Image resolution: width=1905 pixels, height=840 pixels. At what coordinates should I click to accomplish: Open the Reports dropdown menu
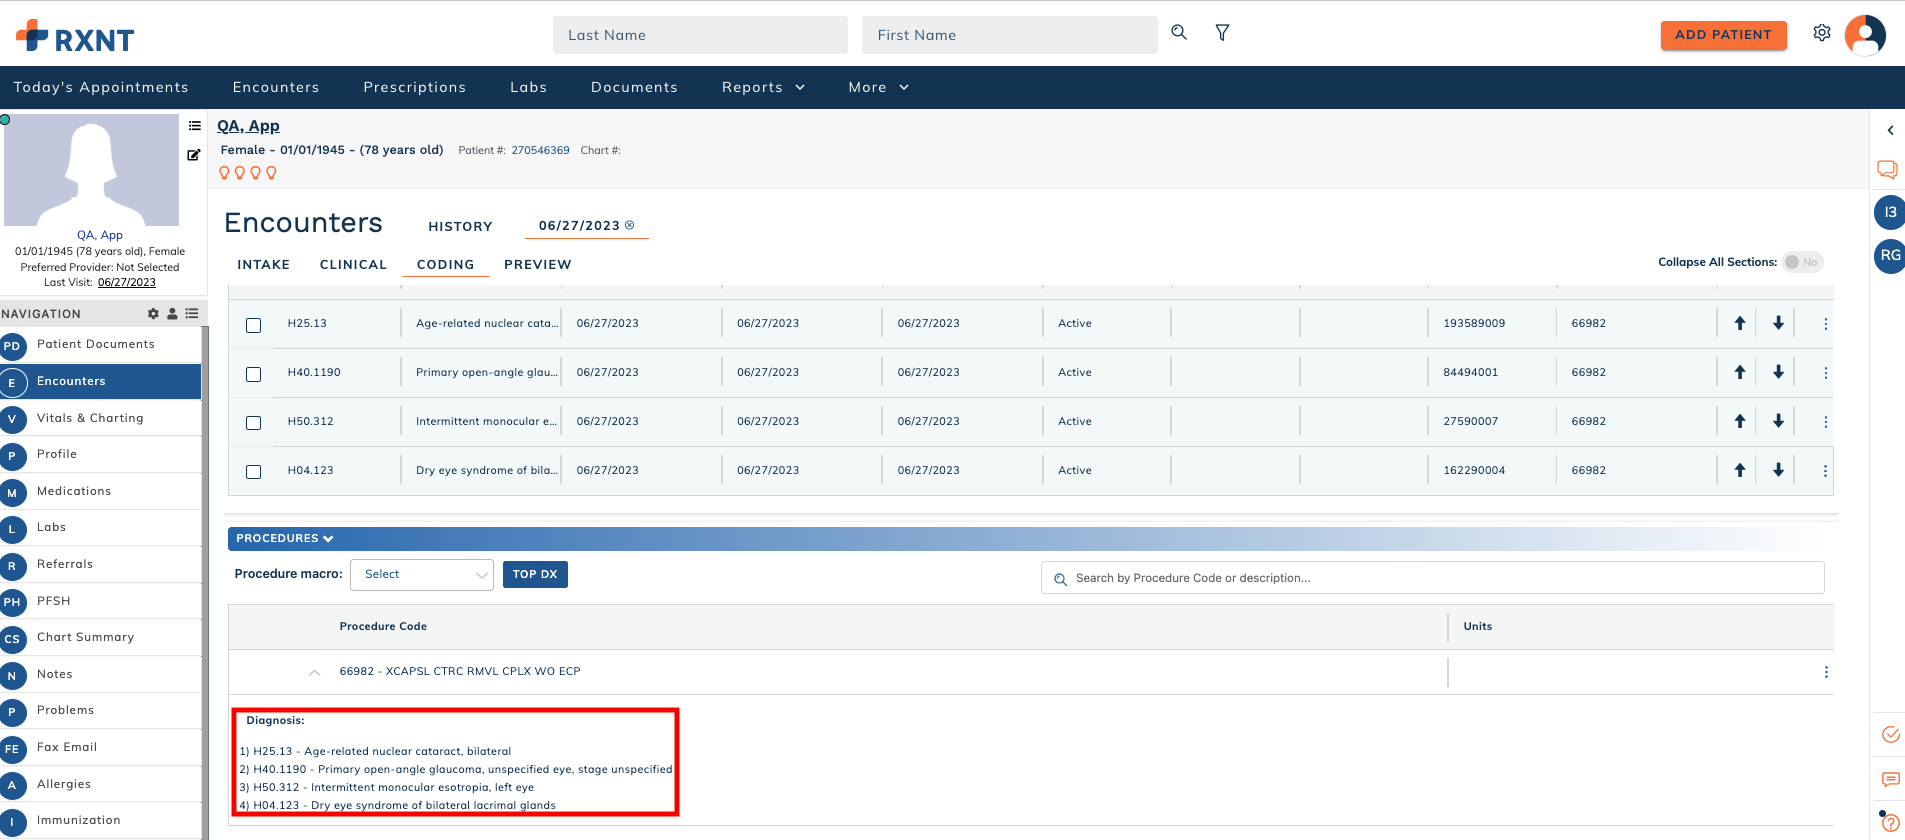tap(763, 87)
